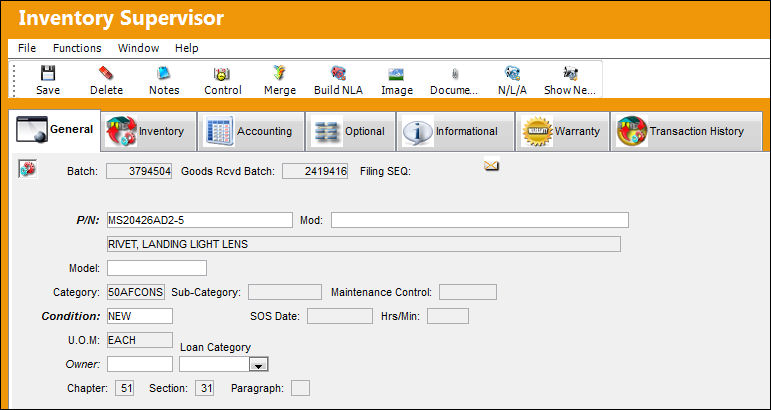Viewport: 771px width, 410px height.
Task: Click the Control toolbar icon
Action: [222, 74]
